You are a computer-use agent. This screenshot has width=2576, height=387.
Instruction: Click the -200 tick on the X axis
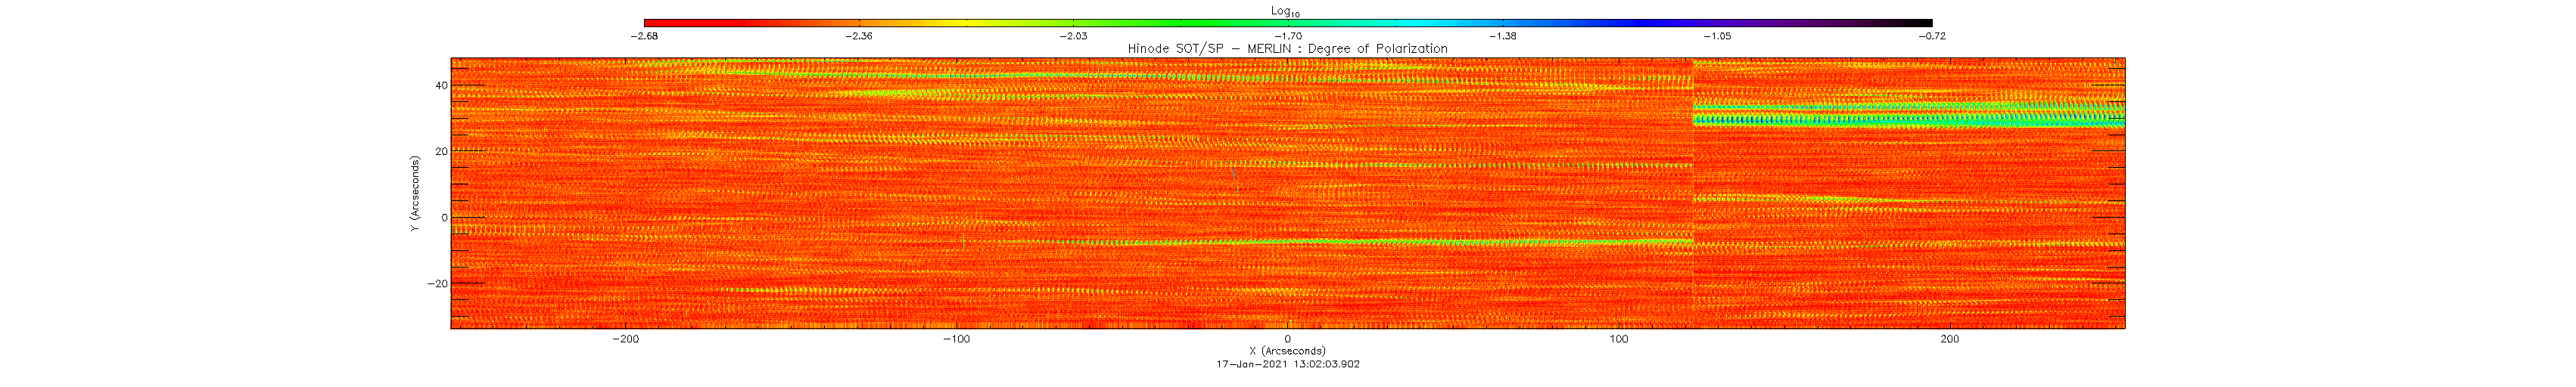[625, 339]
